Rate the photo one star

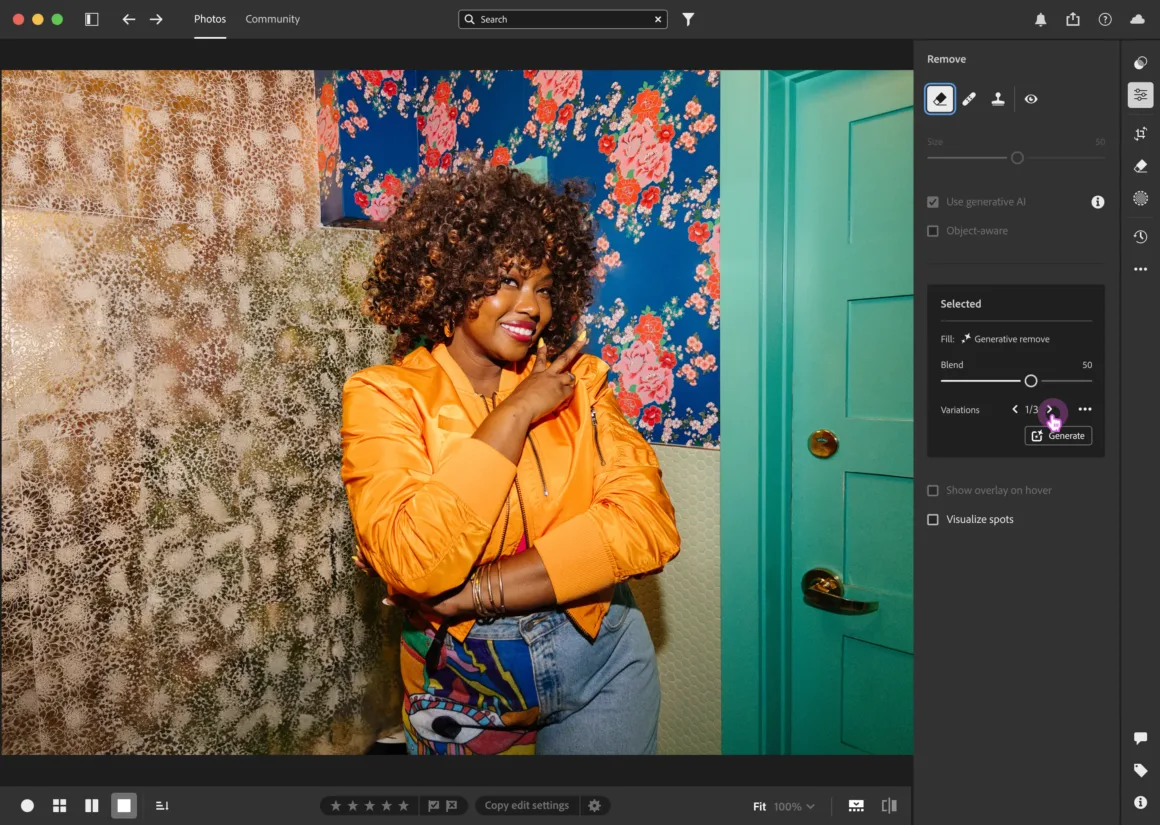pyautogui.click(x=336, y=806)
